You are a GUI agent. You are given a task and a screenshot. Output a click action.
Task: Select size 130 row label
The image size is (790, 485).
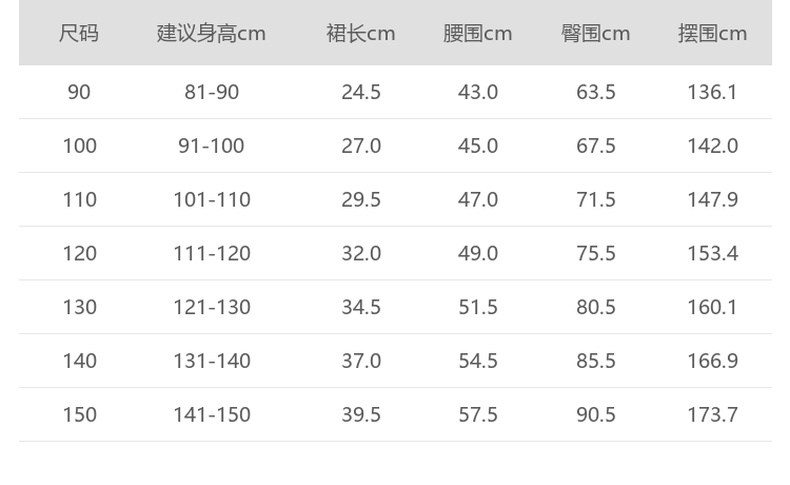point(79,307)
